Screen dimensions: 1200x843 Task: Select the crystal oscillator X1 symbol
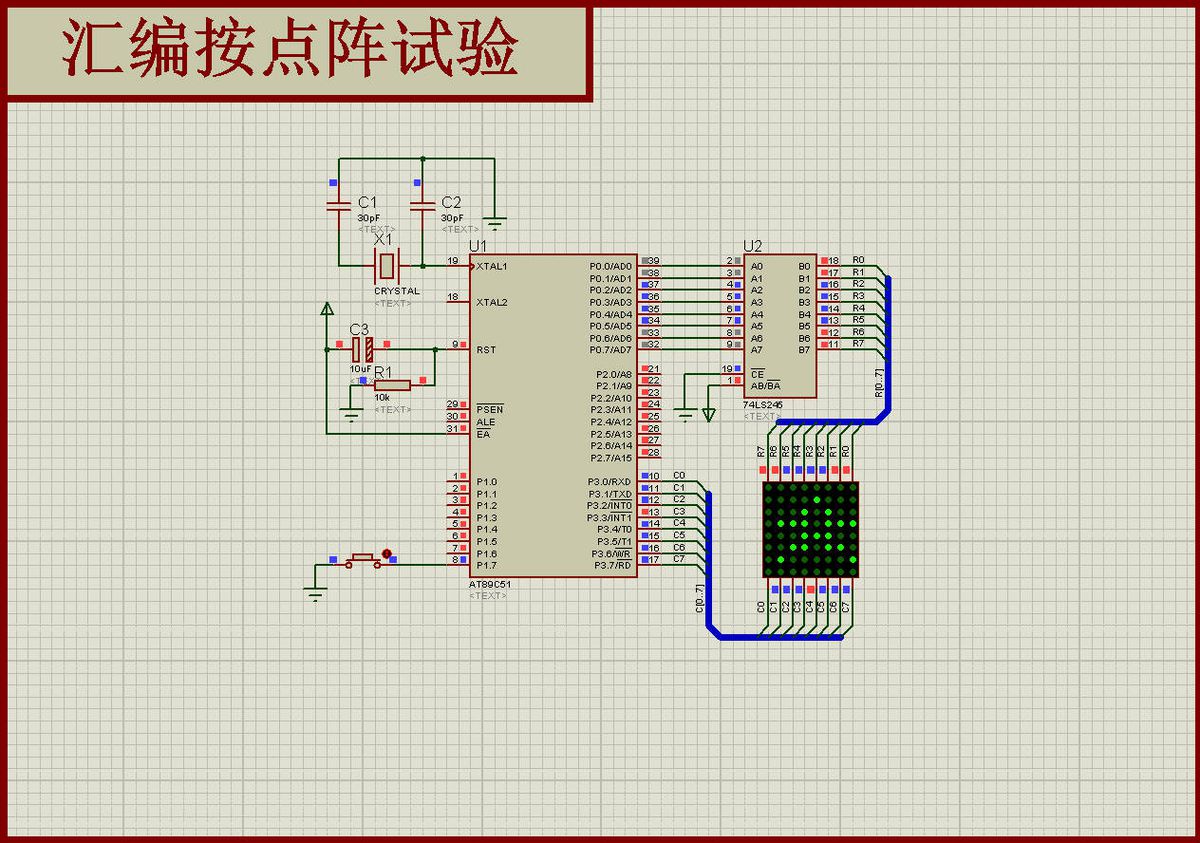(x=386, y=266)
